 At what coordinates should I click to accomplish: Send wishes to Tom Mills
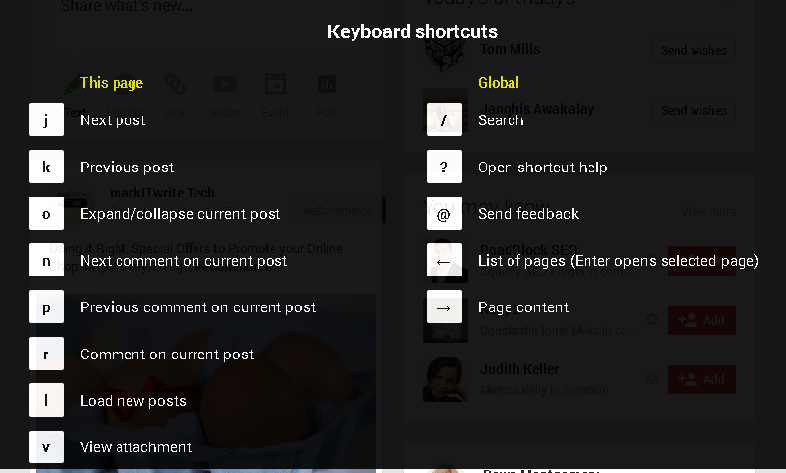[x=694, y=50]
